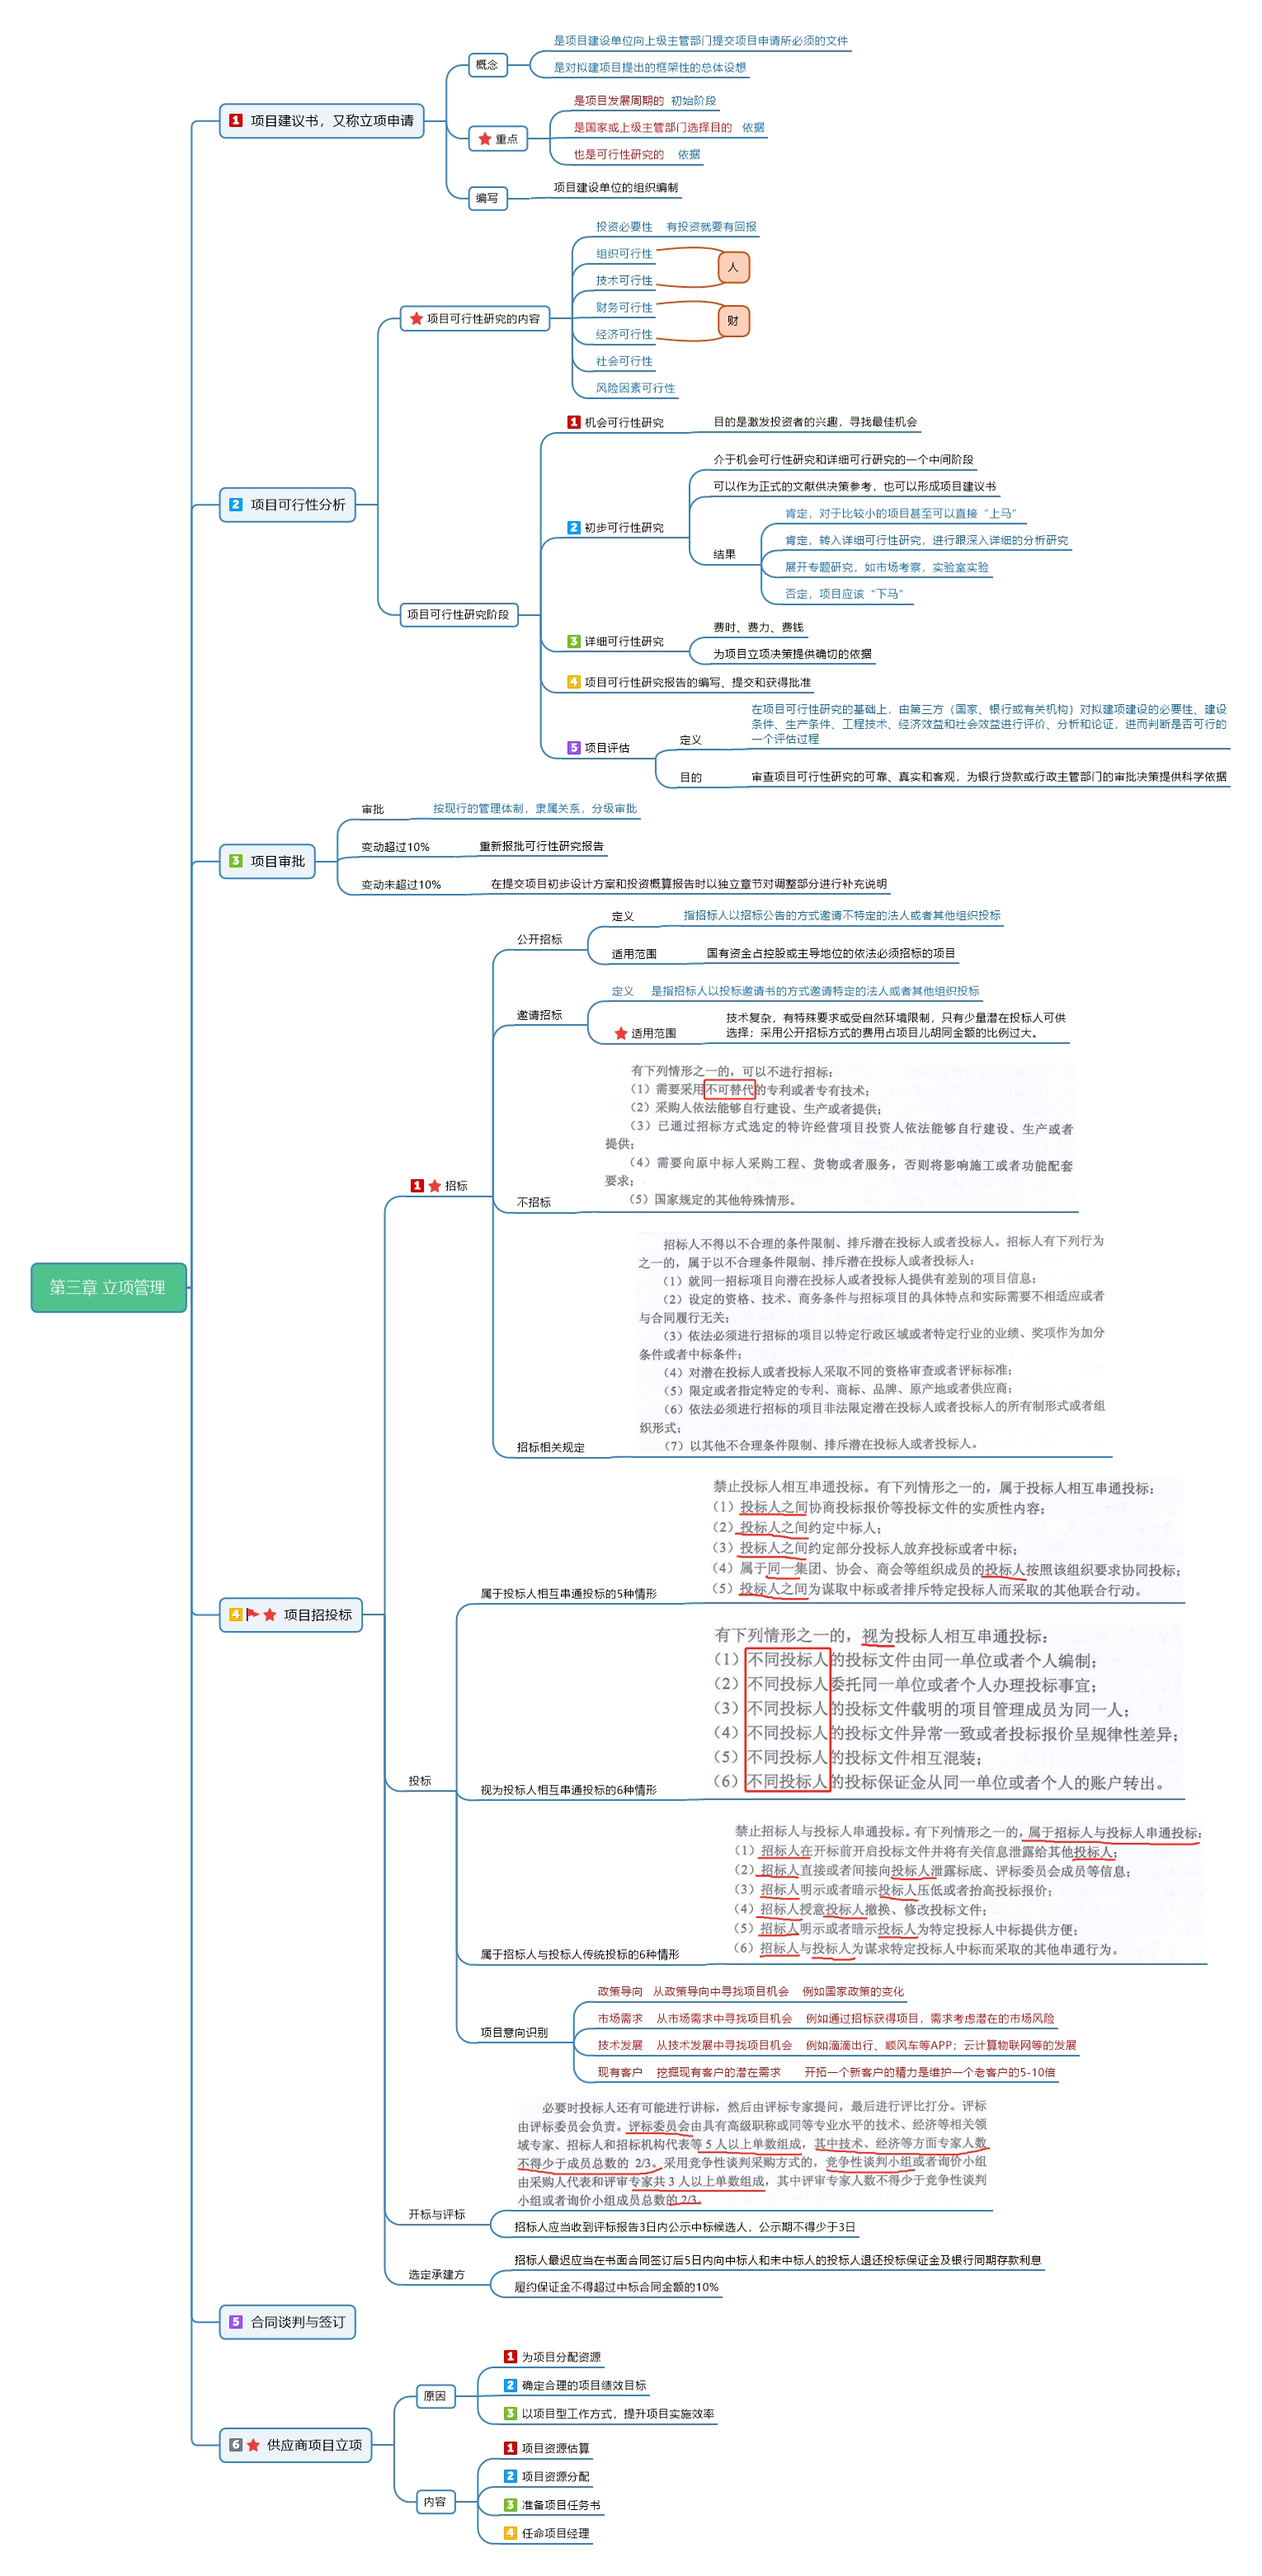Screen dimensions: 1262x2576
Task: Click the 项目建设单位的组织编制 text
Action: 615,188
